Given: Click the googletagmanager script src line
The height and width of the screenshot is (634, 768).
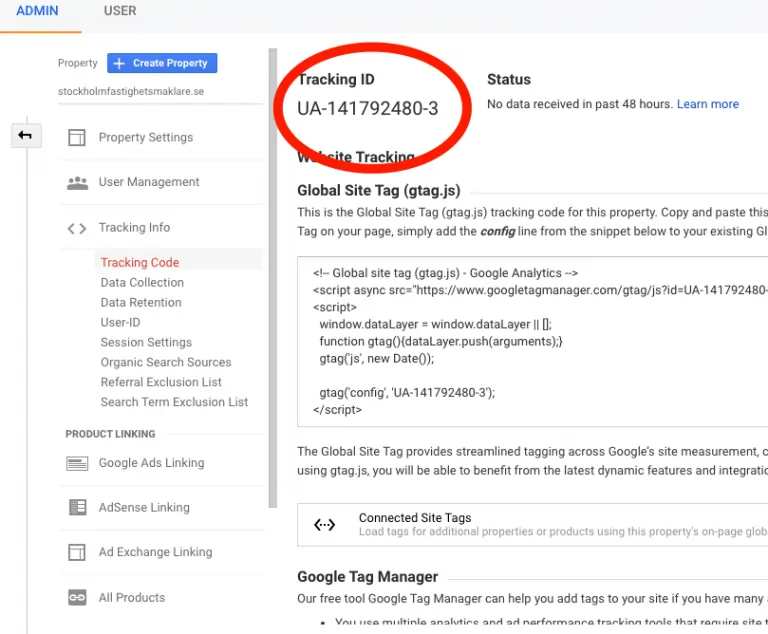Looking at the screenshot, I should (540, 290).
